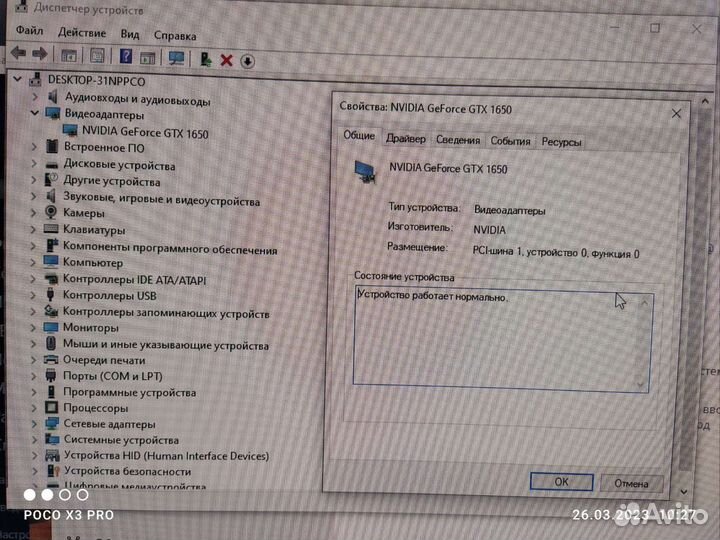Select Компоненты программного обеспечения item
This screenshot has width=720, height=540.
point(170,248)
